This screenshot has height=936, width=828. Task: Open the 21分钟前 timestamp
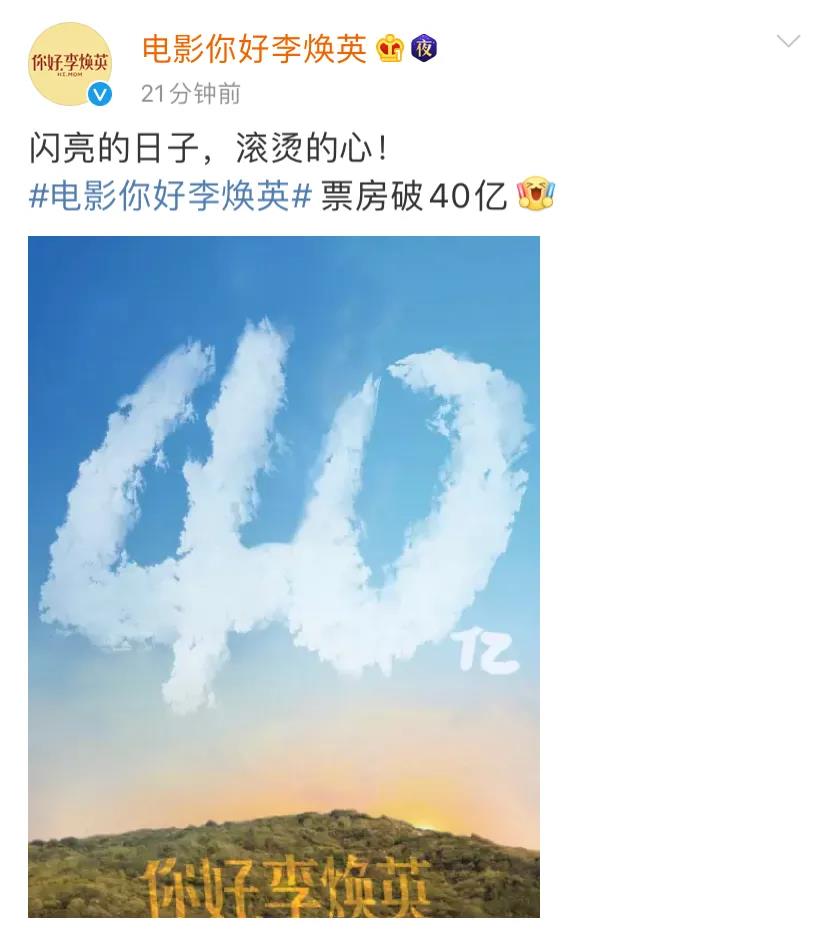[x=191, y=94]
